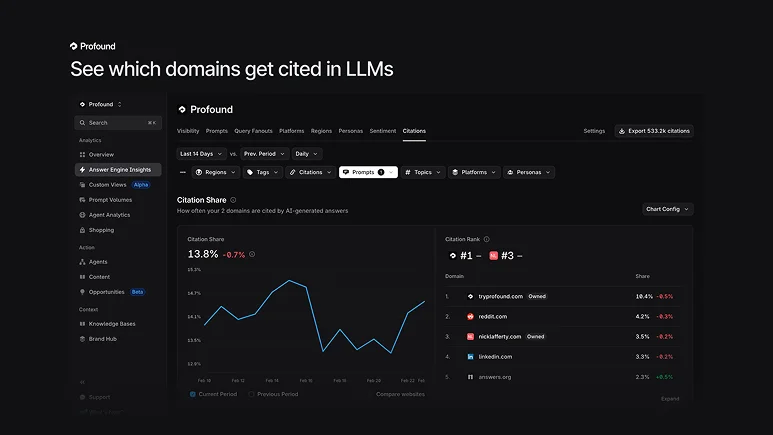Open the Last 14 Days dropdown
Image resolution: width=773 pixels, height=435 pixels.
point(201,154)
